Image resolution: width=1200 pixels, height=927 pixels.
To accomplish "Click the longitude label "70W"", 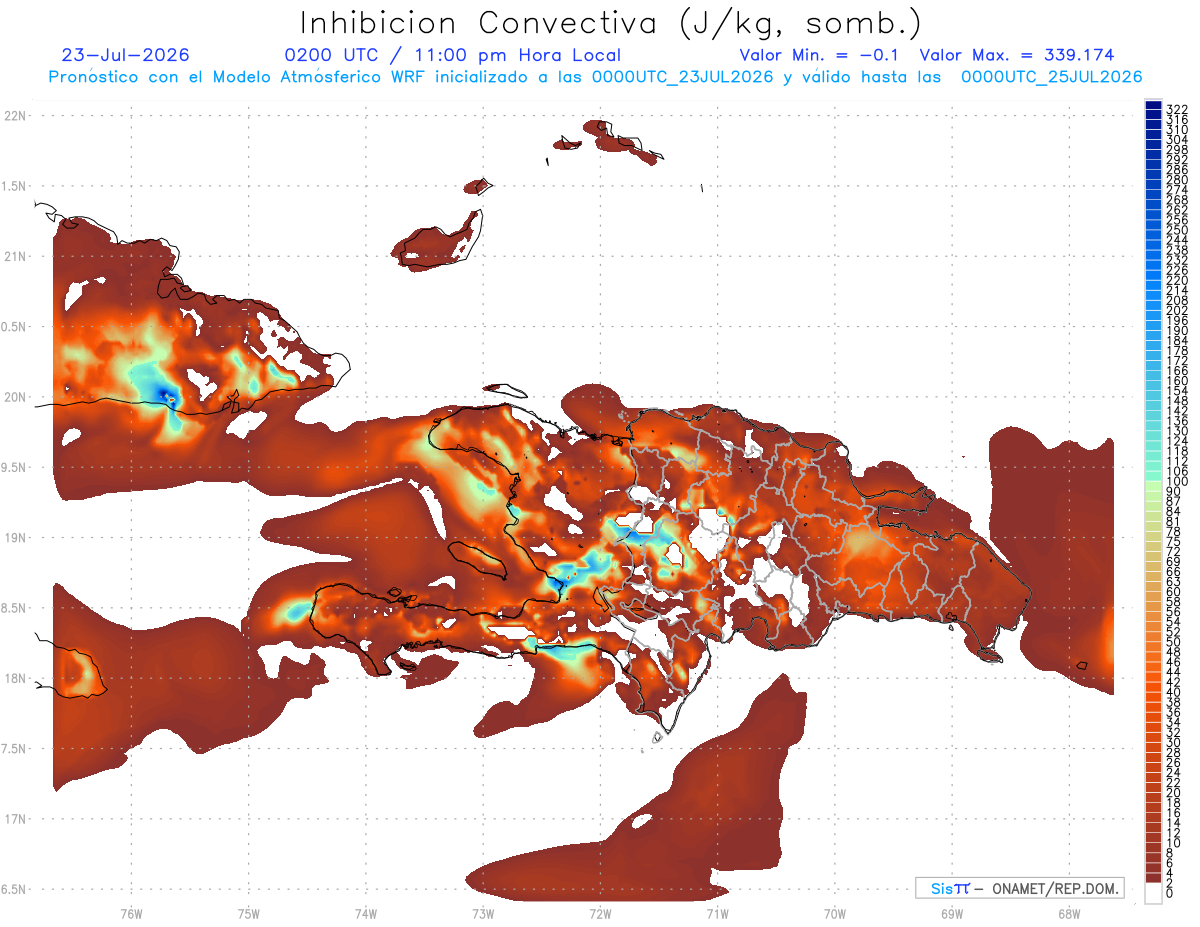I will [x=835, y=913].
